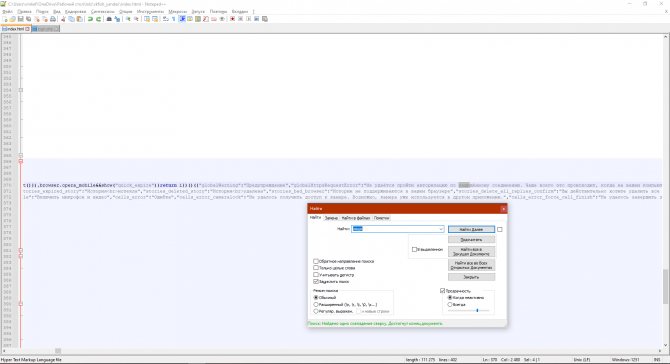Click the 'Найти далее' button
The height and width of the screenshot is (364, 670).
pyautogui.click(x=471, y=229)
